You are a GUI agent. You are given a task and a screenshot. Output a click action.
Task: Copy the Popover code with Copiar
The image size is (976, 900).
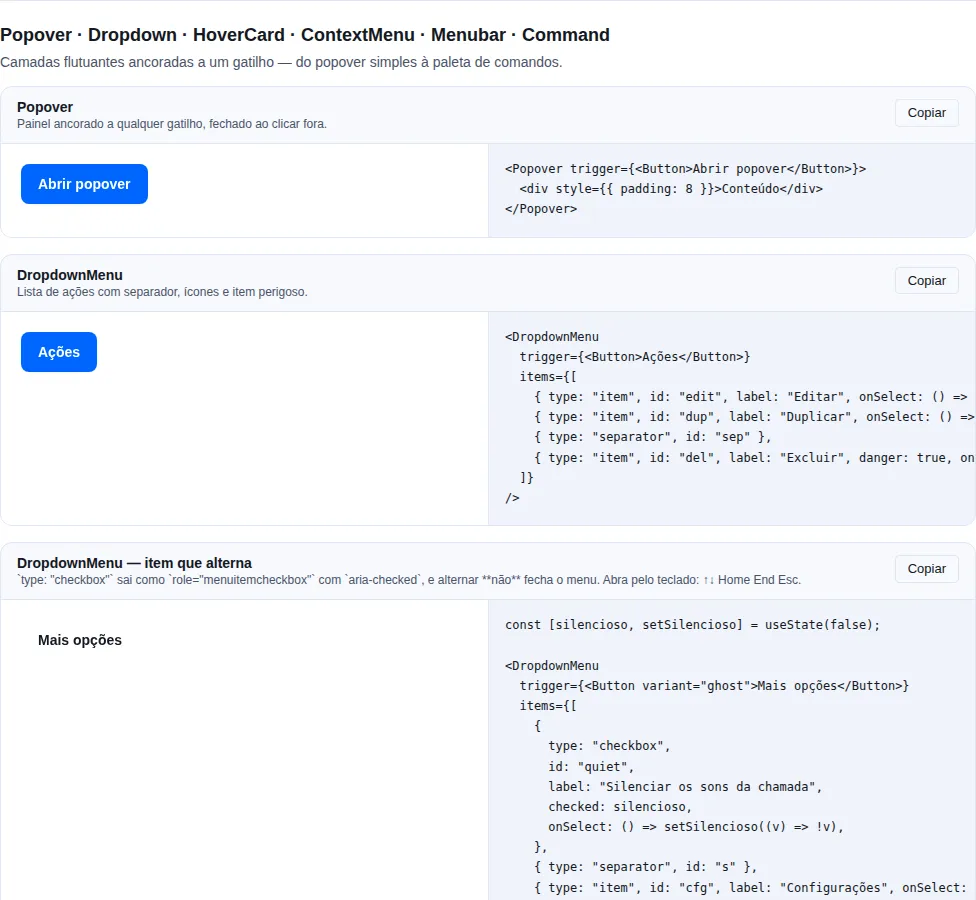pyautogui.click(x=926, y=113)
